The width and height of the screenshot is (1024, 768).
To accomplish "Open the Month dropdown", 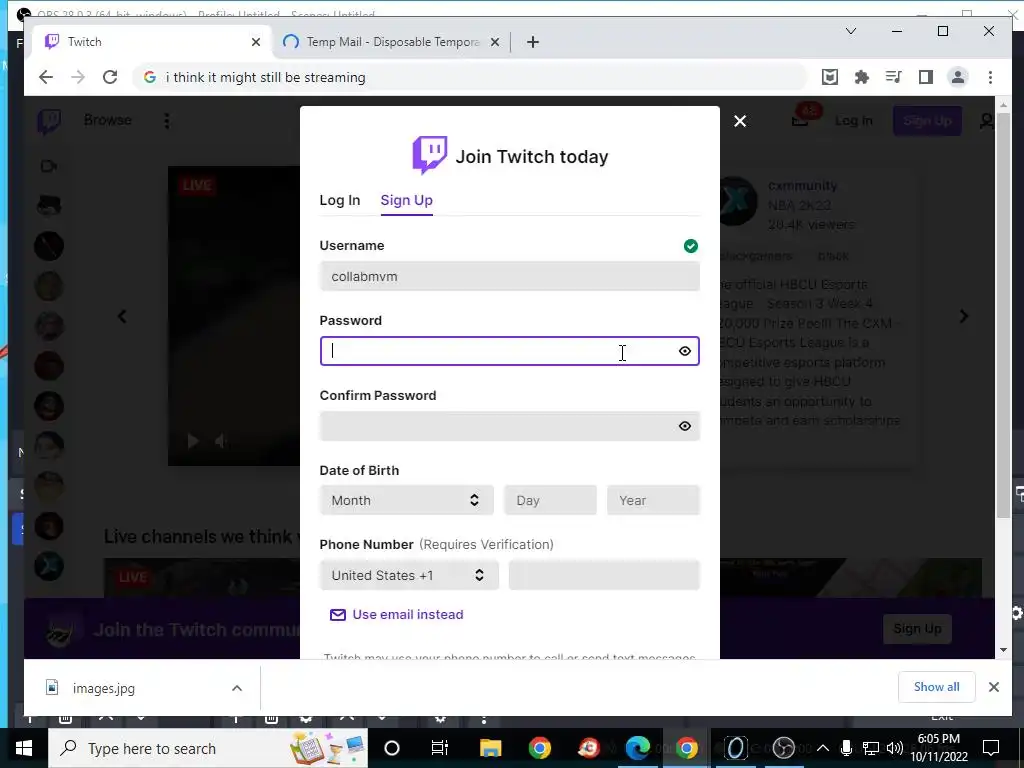I will pos(406,500).
